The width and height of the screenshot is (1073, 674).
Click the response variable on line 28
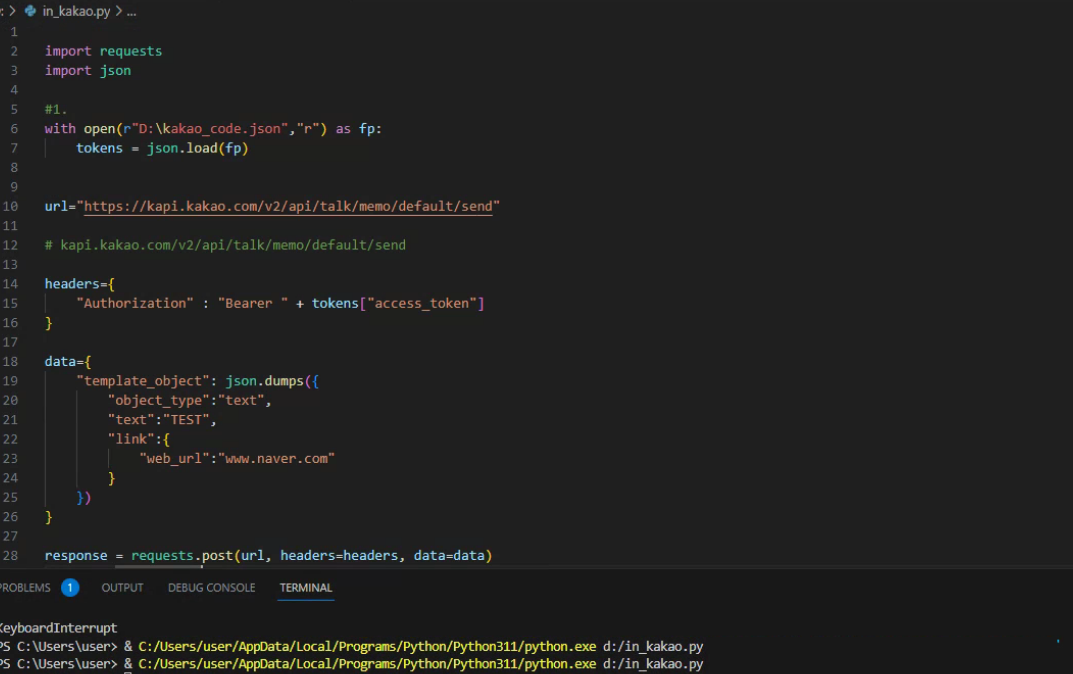click(76, 556)
